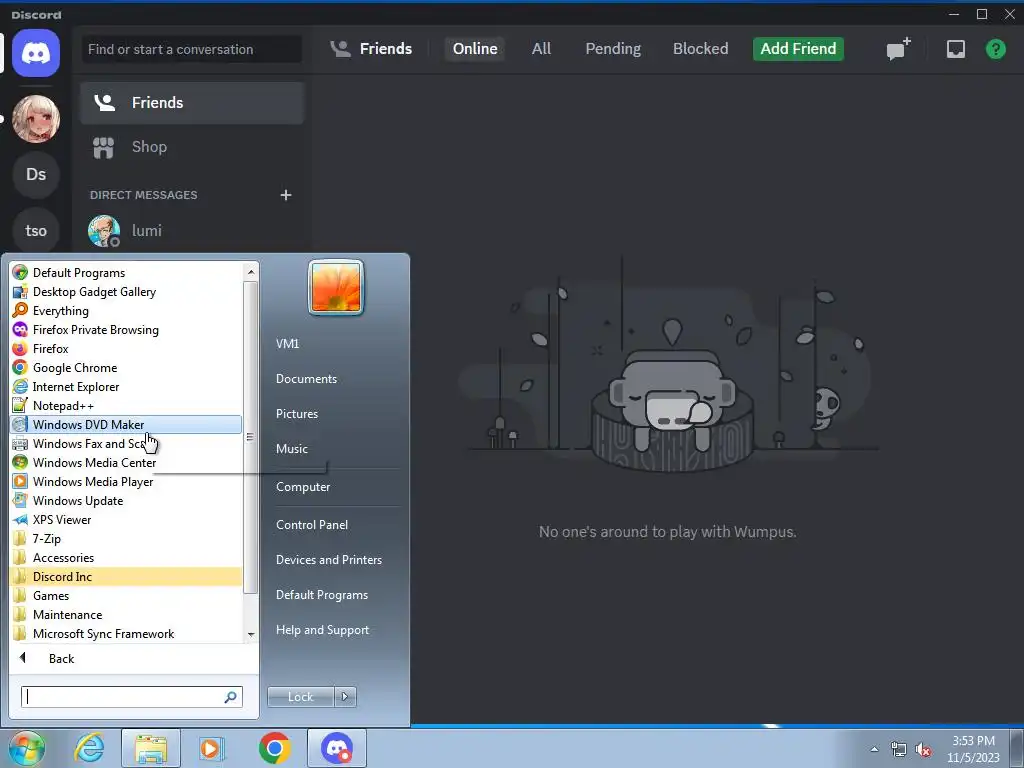Select Friends in the sidebar
This screenshot has height=768, width=1024.
pos(192,103)
